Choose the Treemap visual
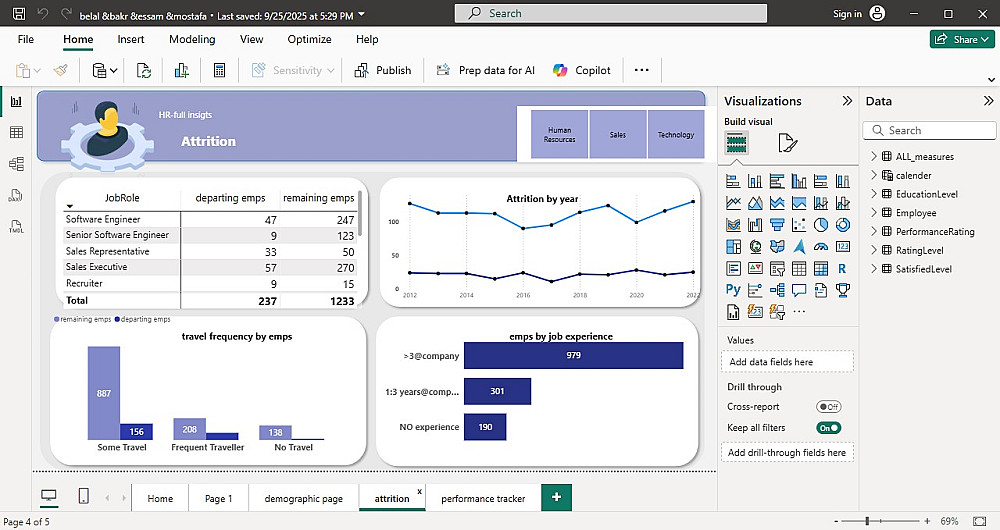Screen dimensions: 1000x530 tap(733, 246)
